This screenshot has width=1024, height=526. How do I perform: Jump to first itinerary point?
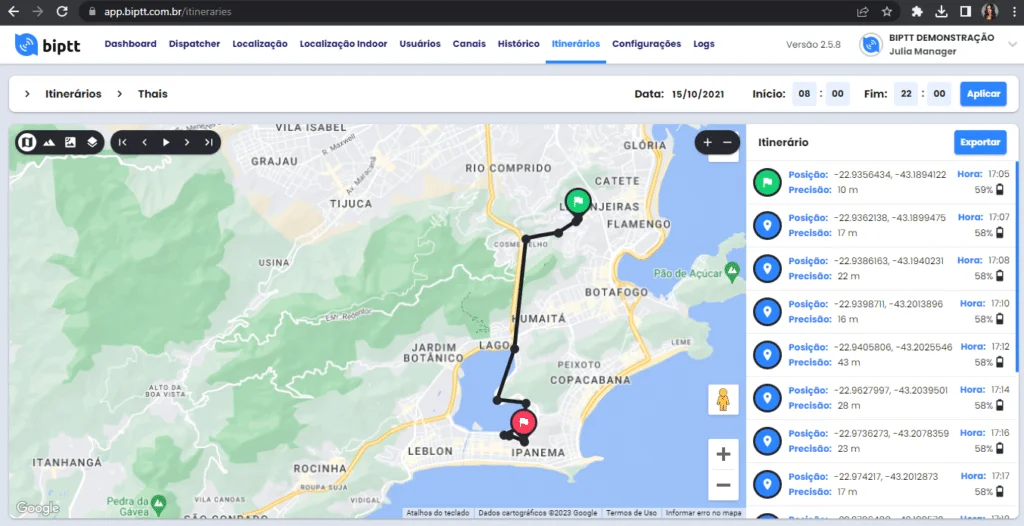[123, 142]
